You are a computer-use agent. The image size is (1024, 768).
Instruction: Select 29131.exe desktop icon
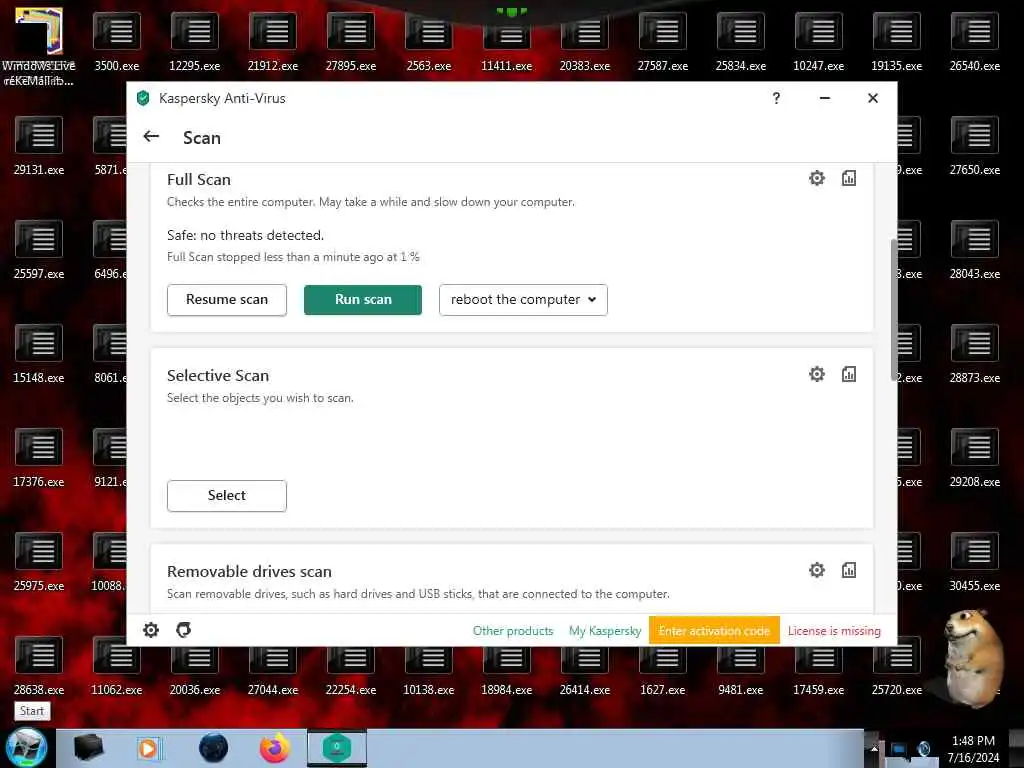click(39, 145)
